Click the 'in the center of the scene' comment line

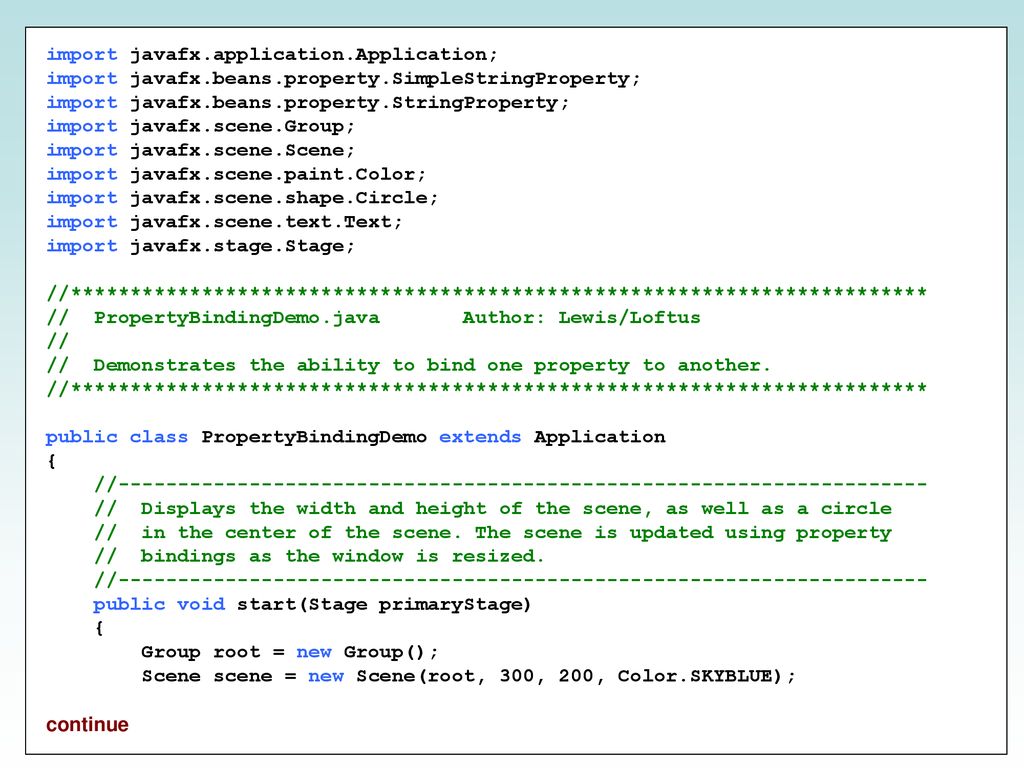pyautogui.click(x=493, y=533)
